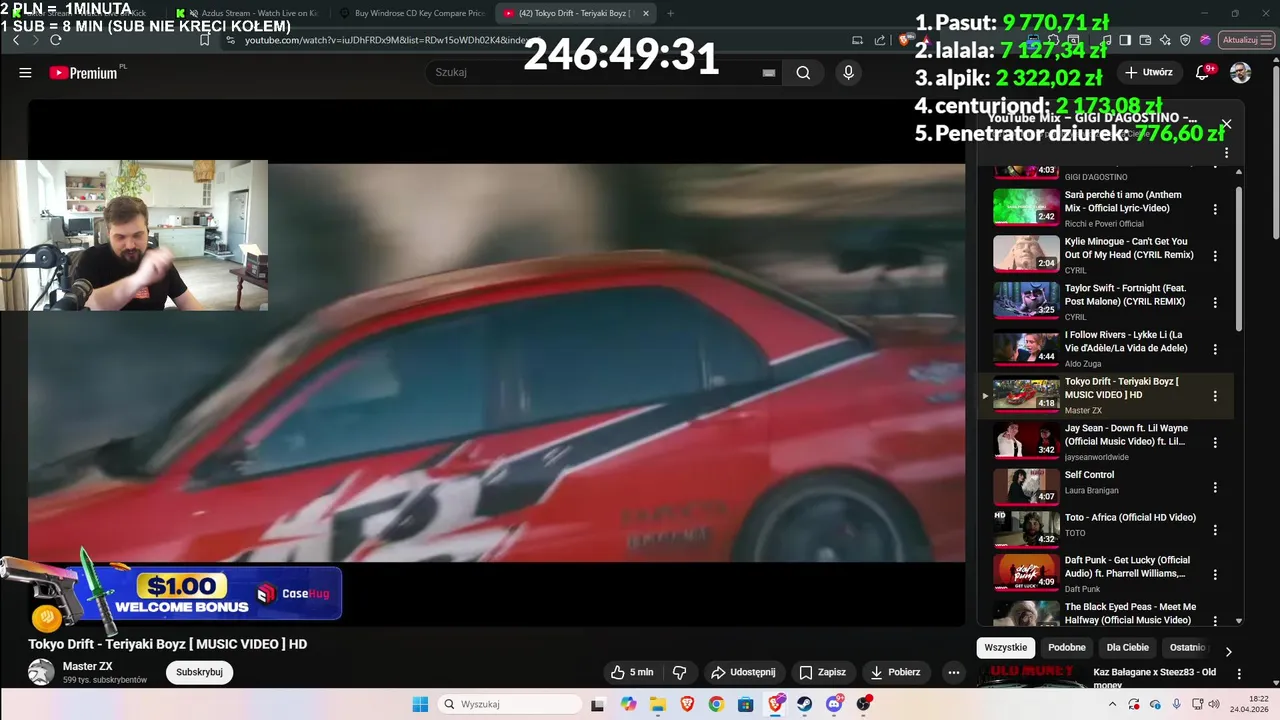Like the Tokyo Drift video

[632, 672]
